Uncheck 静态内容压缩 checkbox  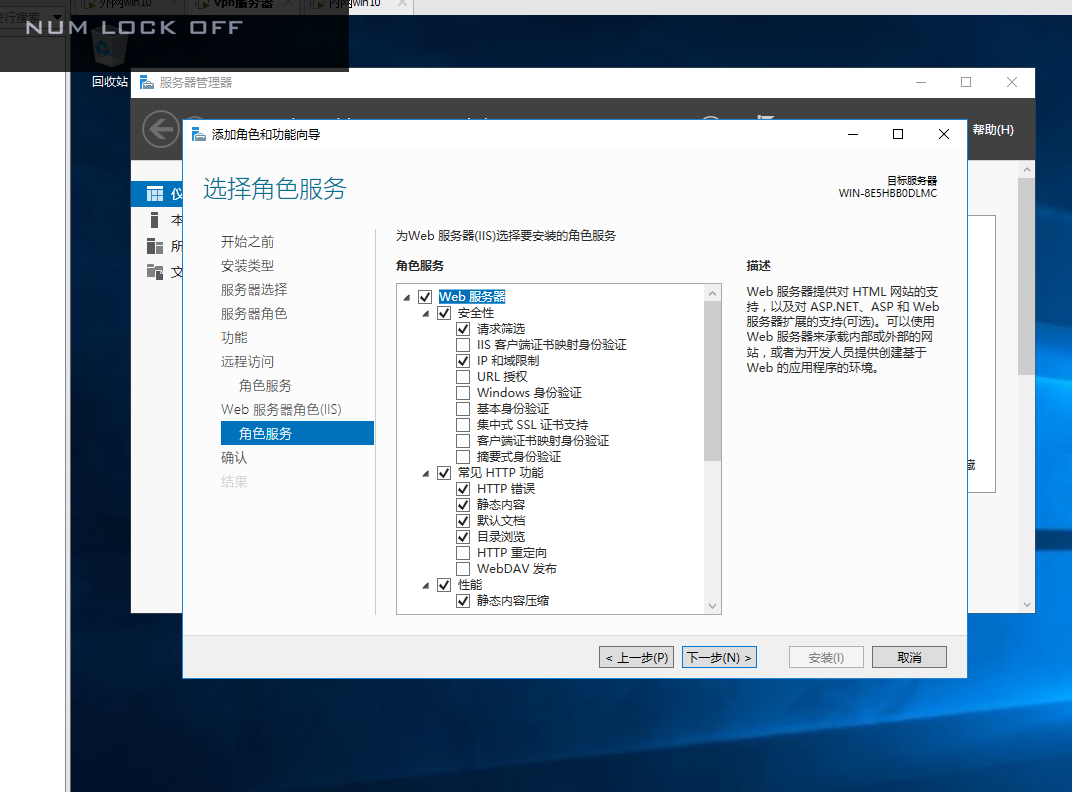point(463,600)
